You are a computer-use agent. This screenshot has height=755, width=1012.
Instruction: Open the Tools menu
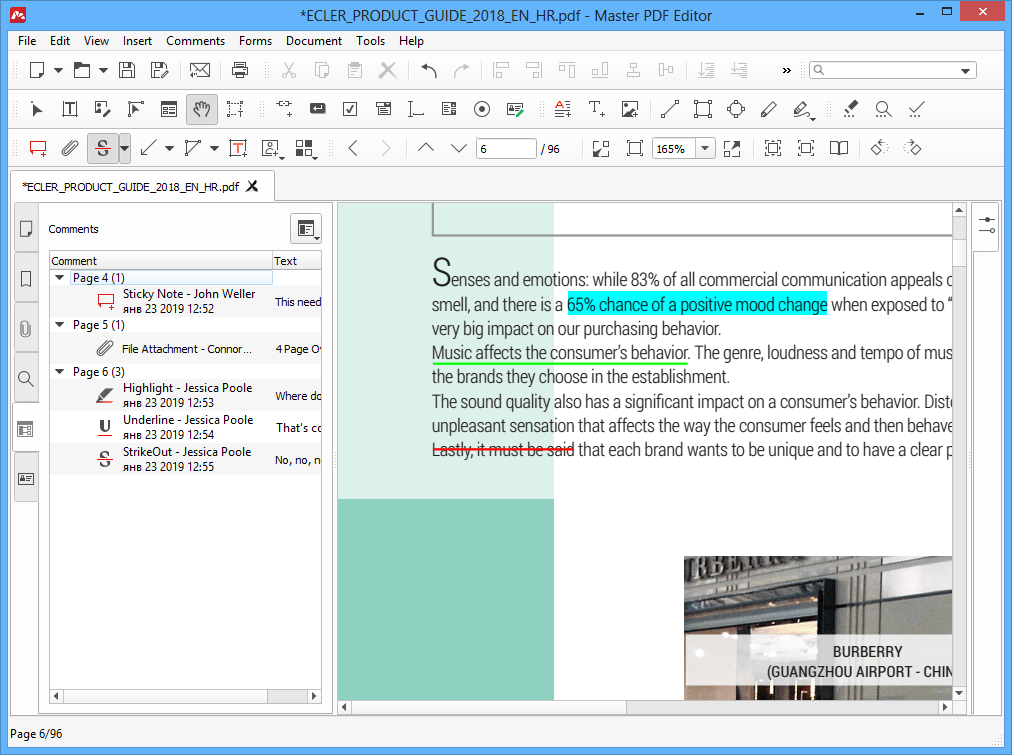pos(370,41)
